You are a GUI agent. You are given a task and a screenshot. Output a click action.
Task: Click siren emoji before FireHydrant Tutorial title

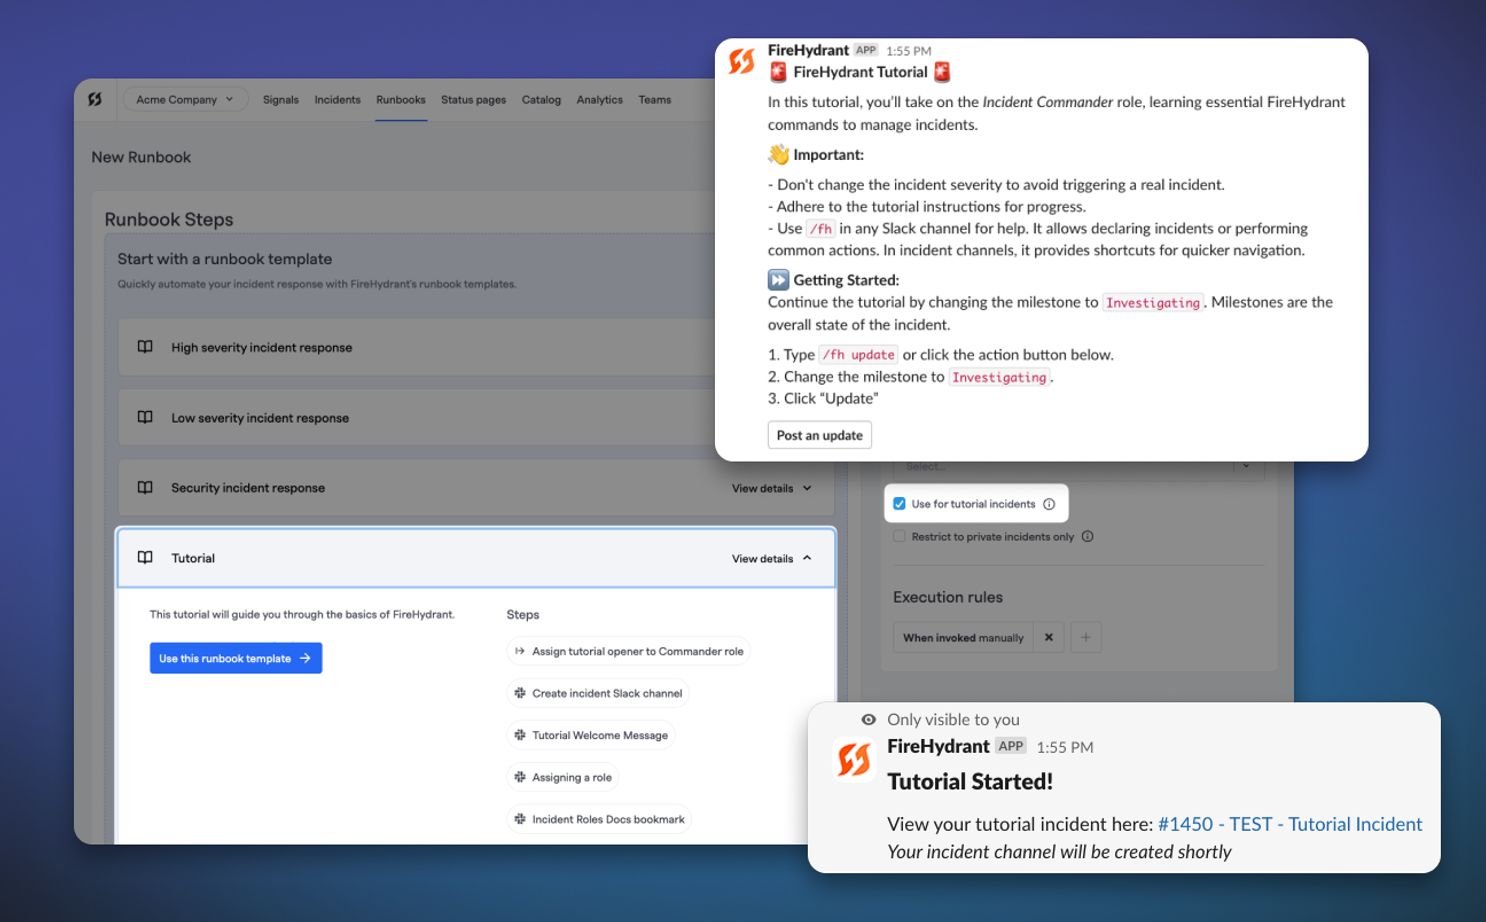click(778, 72)
